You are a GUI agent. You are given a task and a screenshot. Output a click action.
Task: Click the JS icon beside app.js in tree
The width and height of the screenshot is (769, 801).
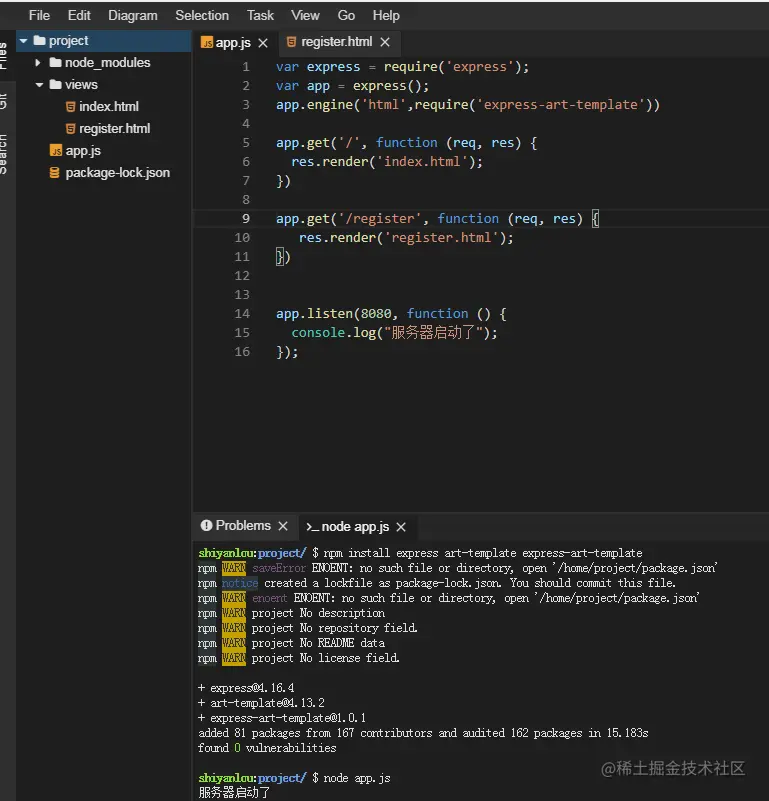point(56,150)
